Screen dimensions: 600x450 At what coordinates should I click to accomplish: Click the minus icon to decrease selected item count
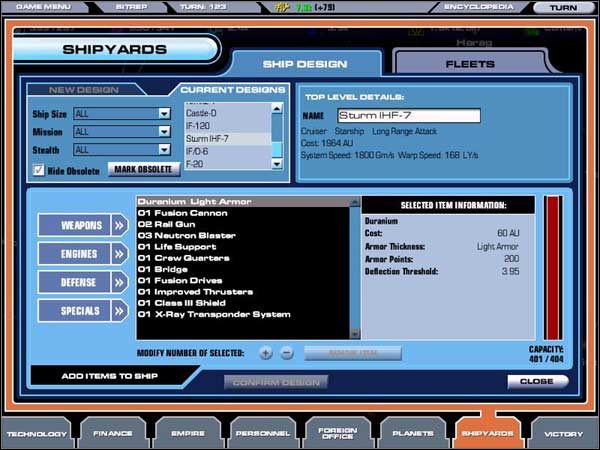pos(286,353)
